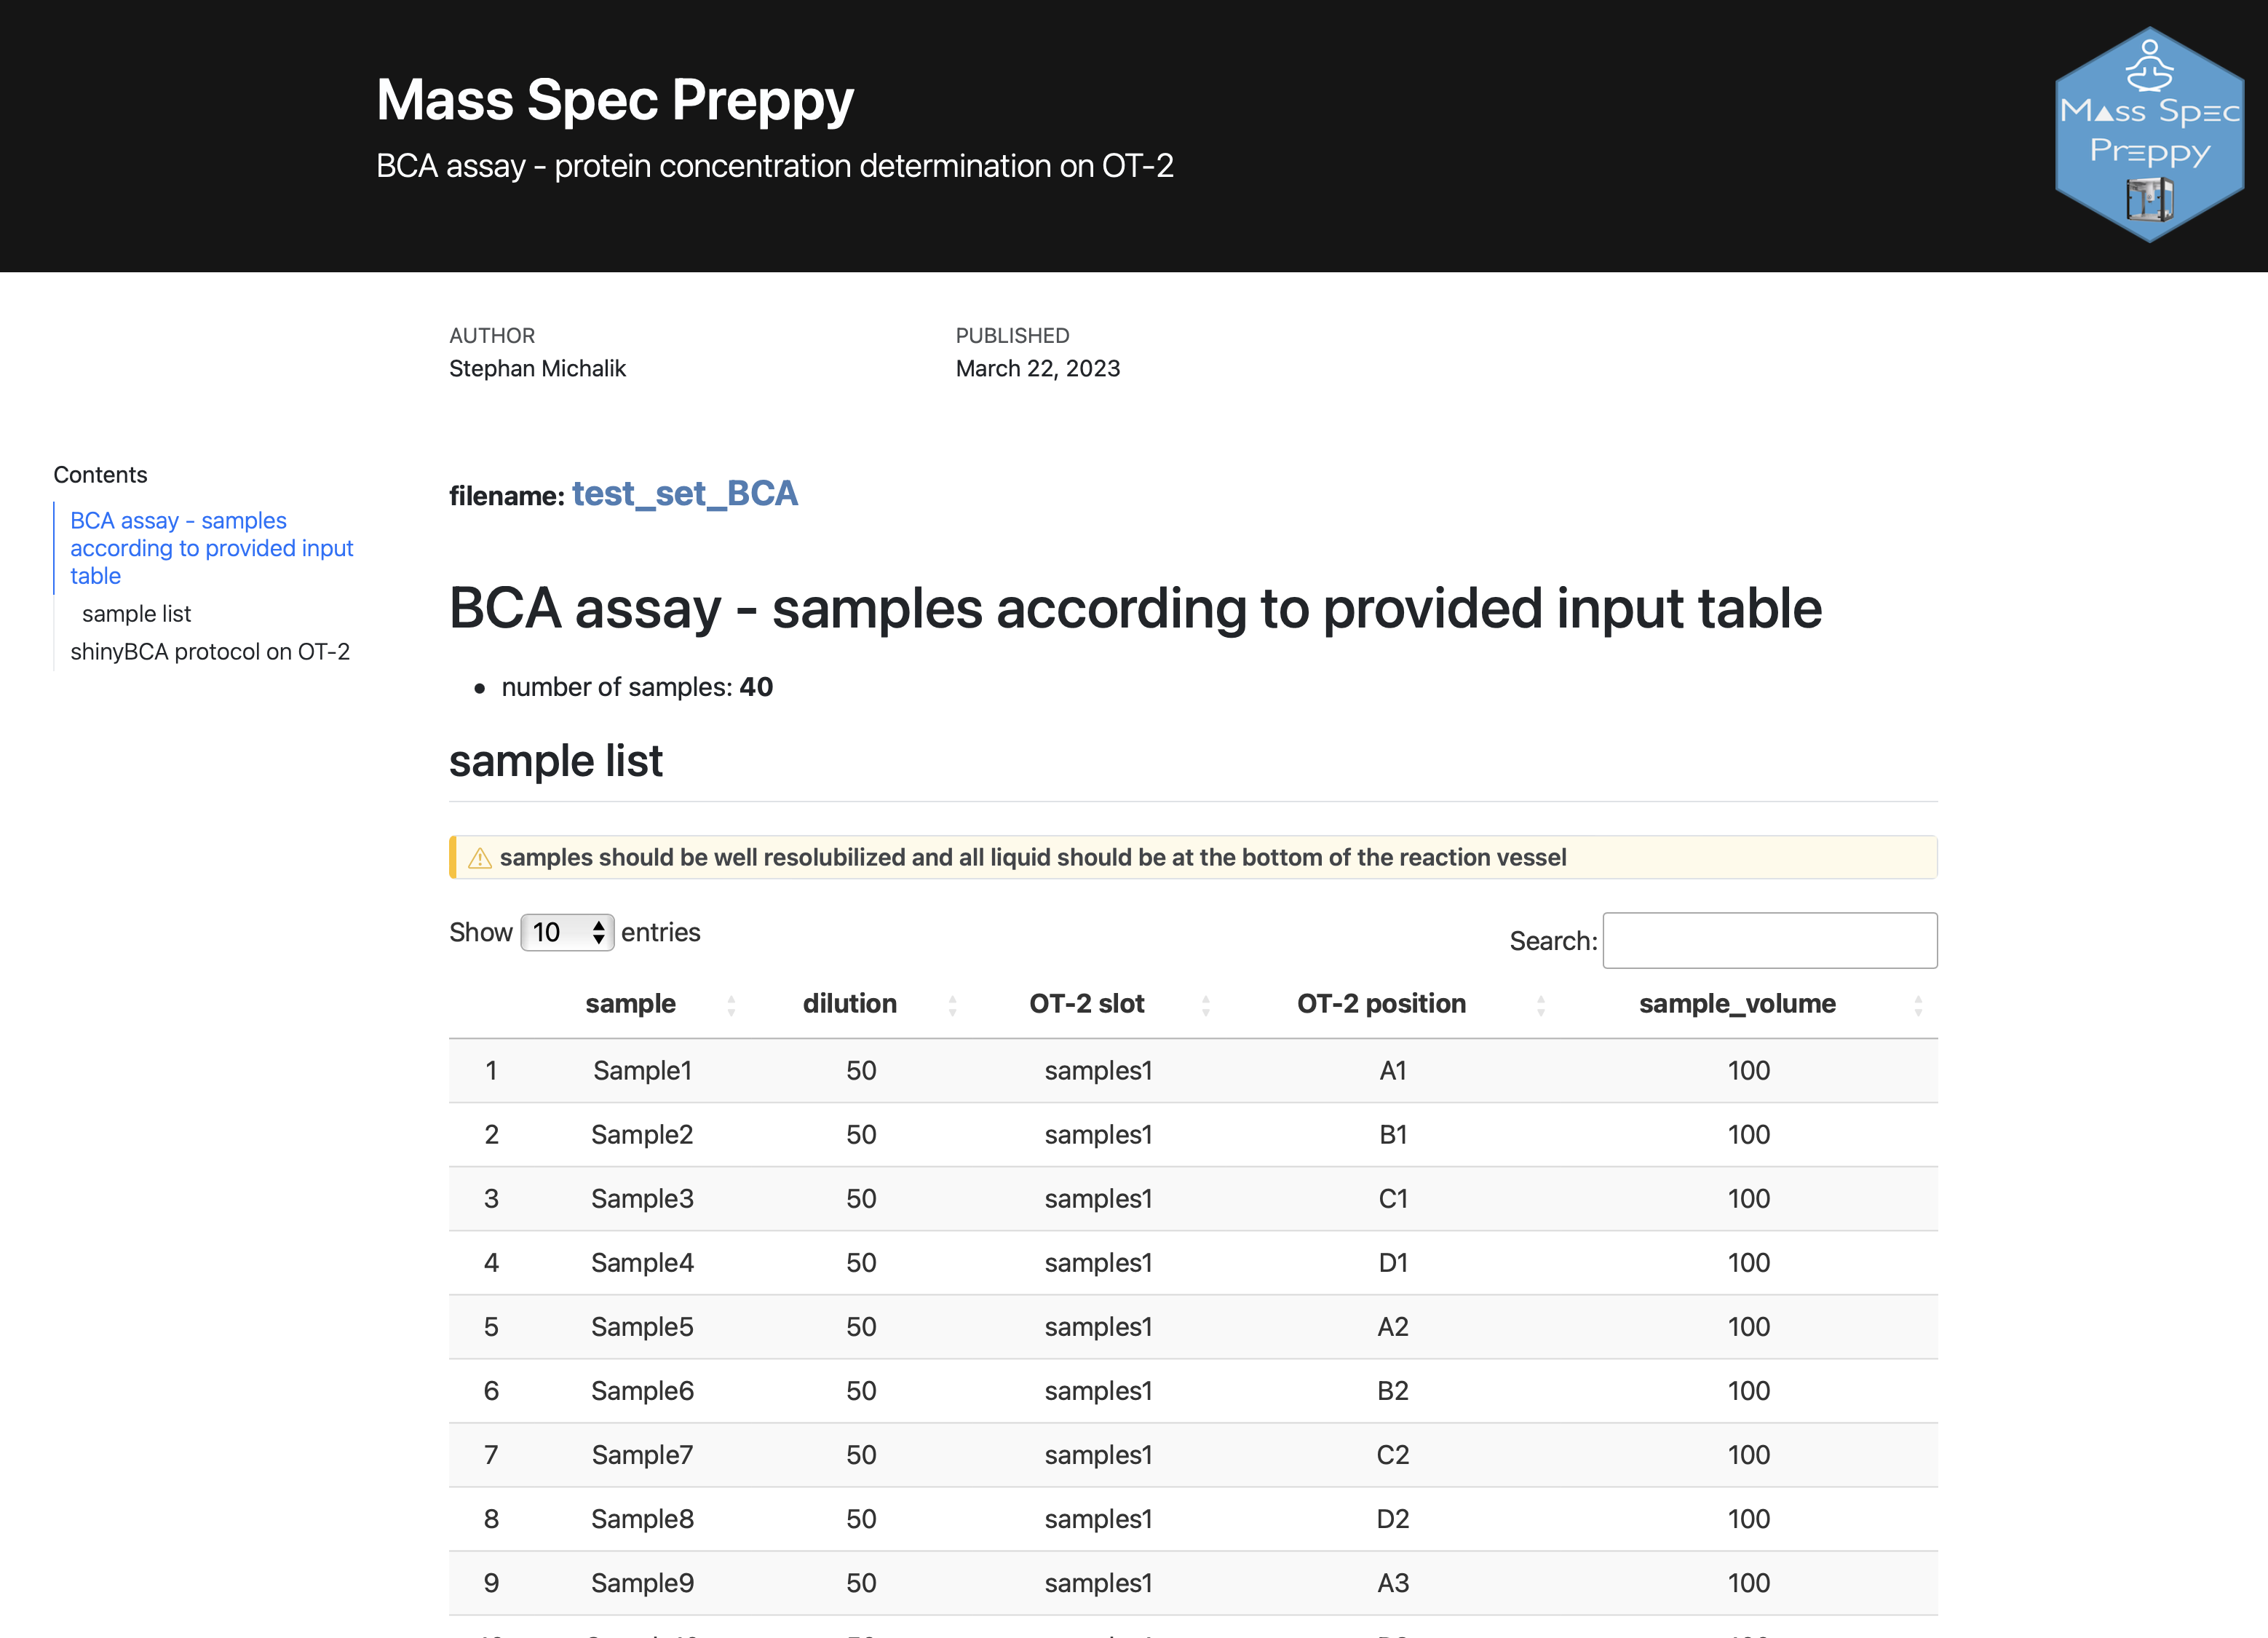Viewport: 2268px width, 1638px height.
Task: Sort table by the dilution column arrows
Action: coord(952,1005)
